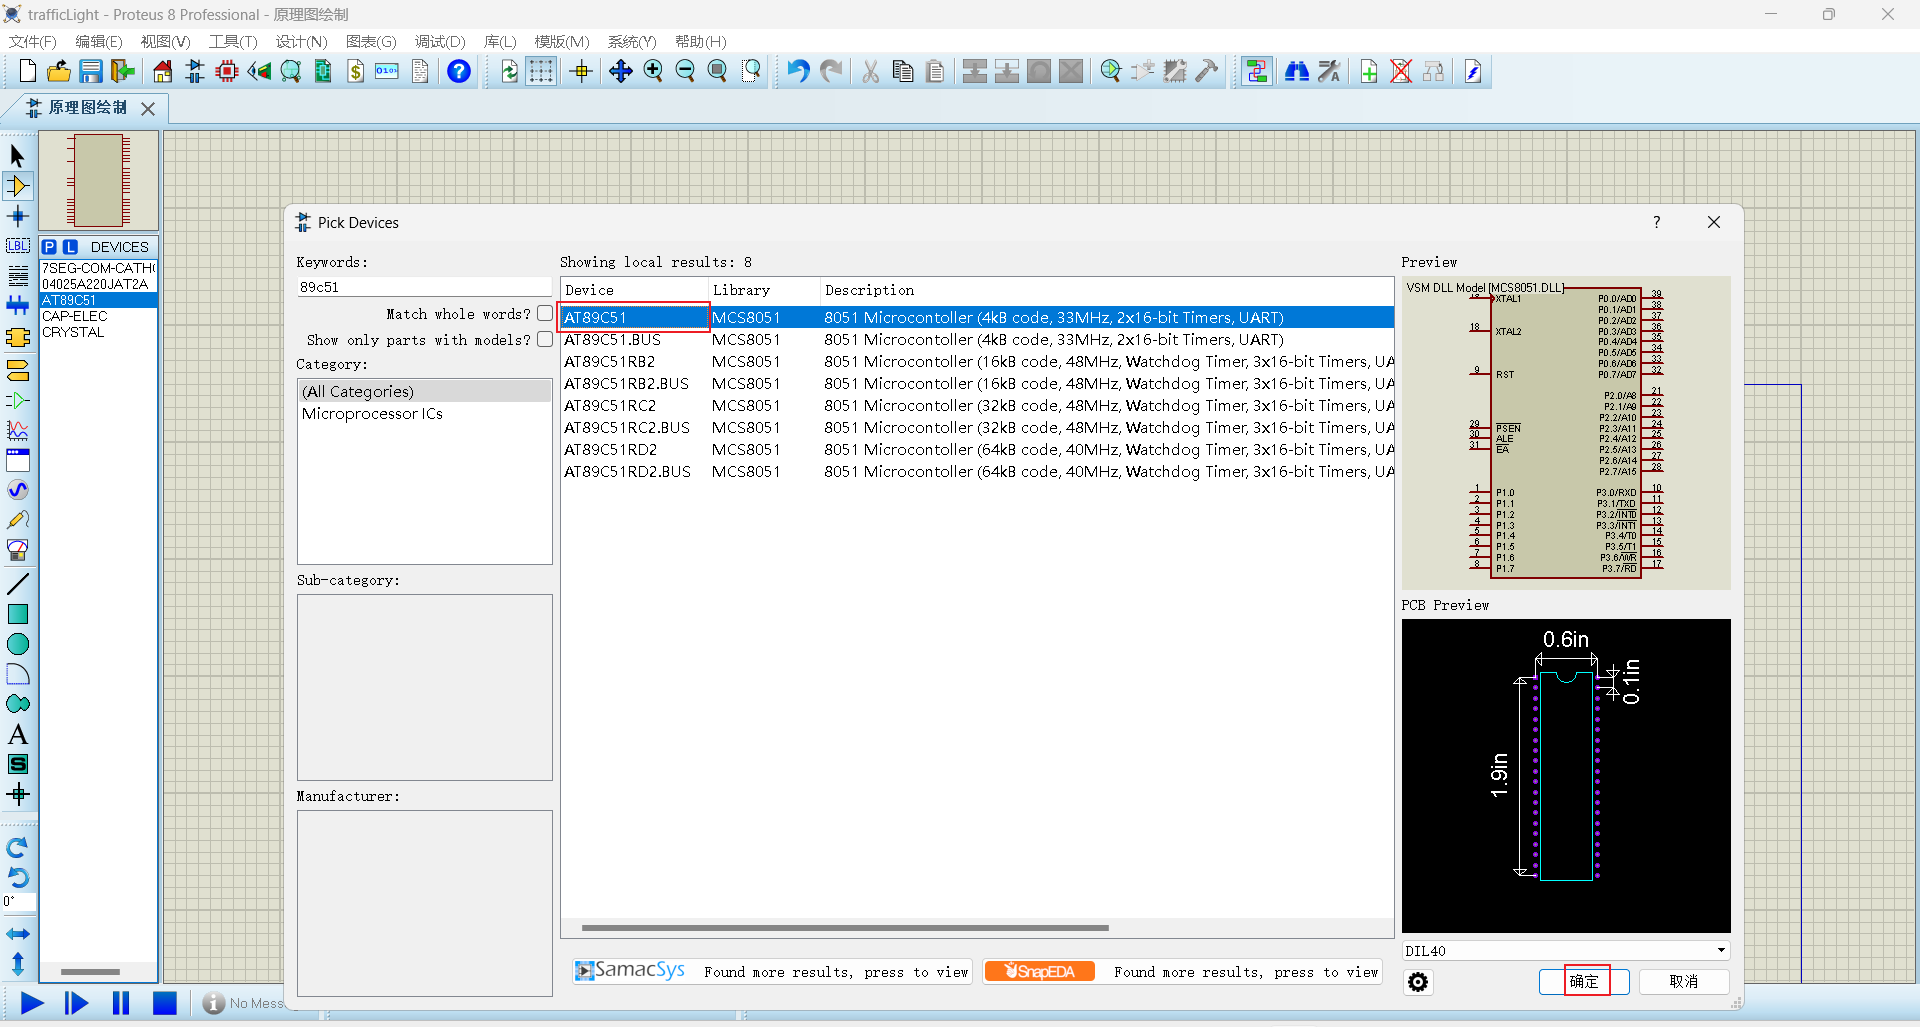
Task: Open the 编辑(E) menu
Action: click(98, 42)
